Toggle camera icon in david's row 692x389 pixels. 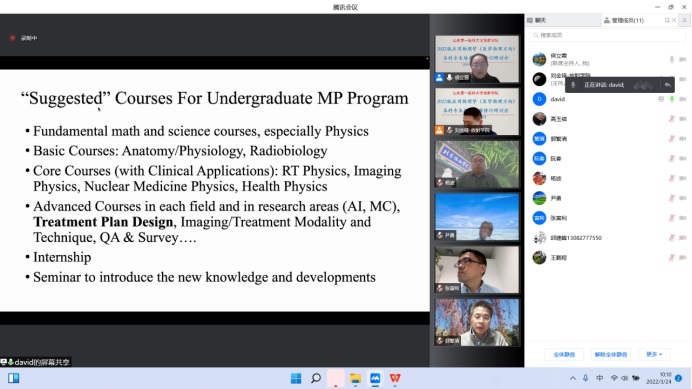683,99
